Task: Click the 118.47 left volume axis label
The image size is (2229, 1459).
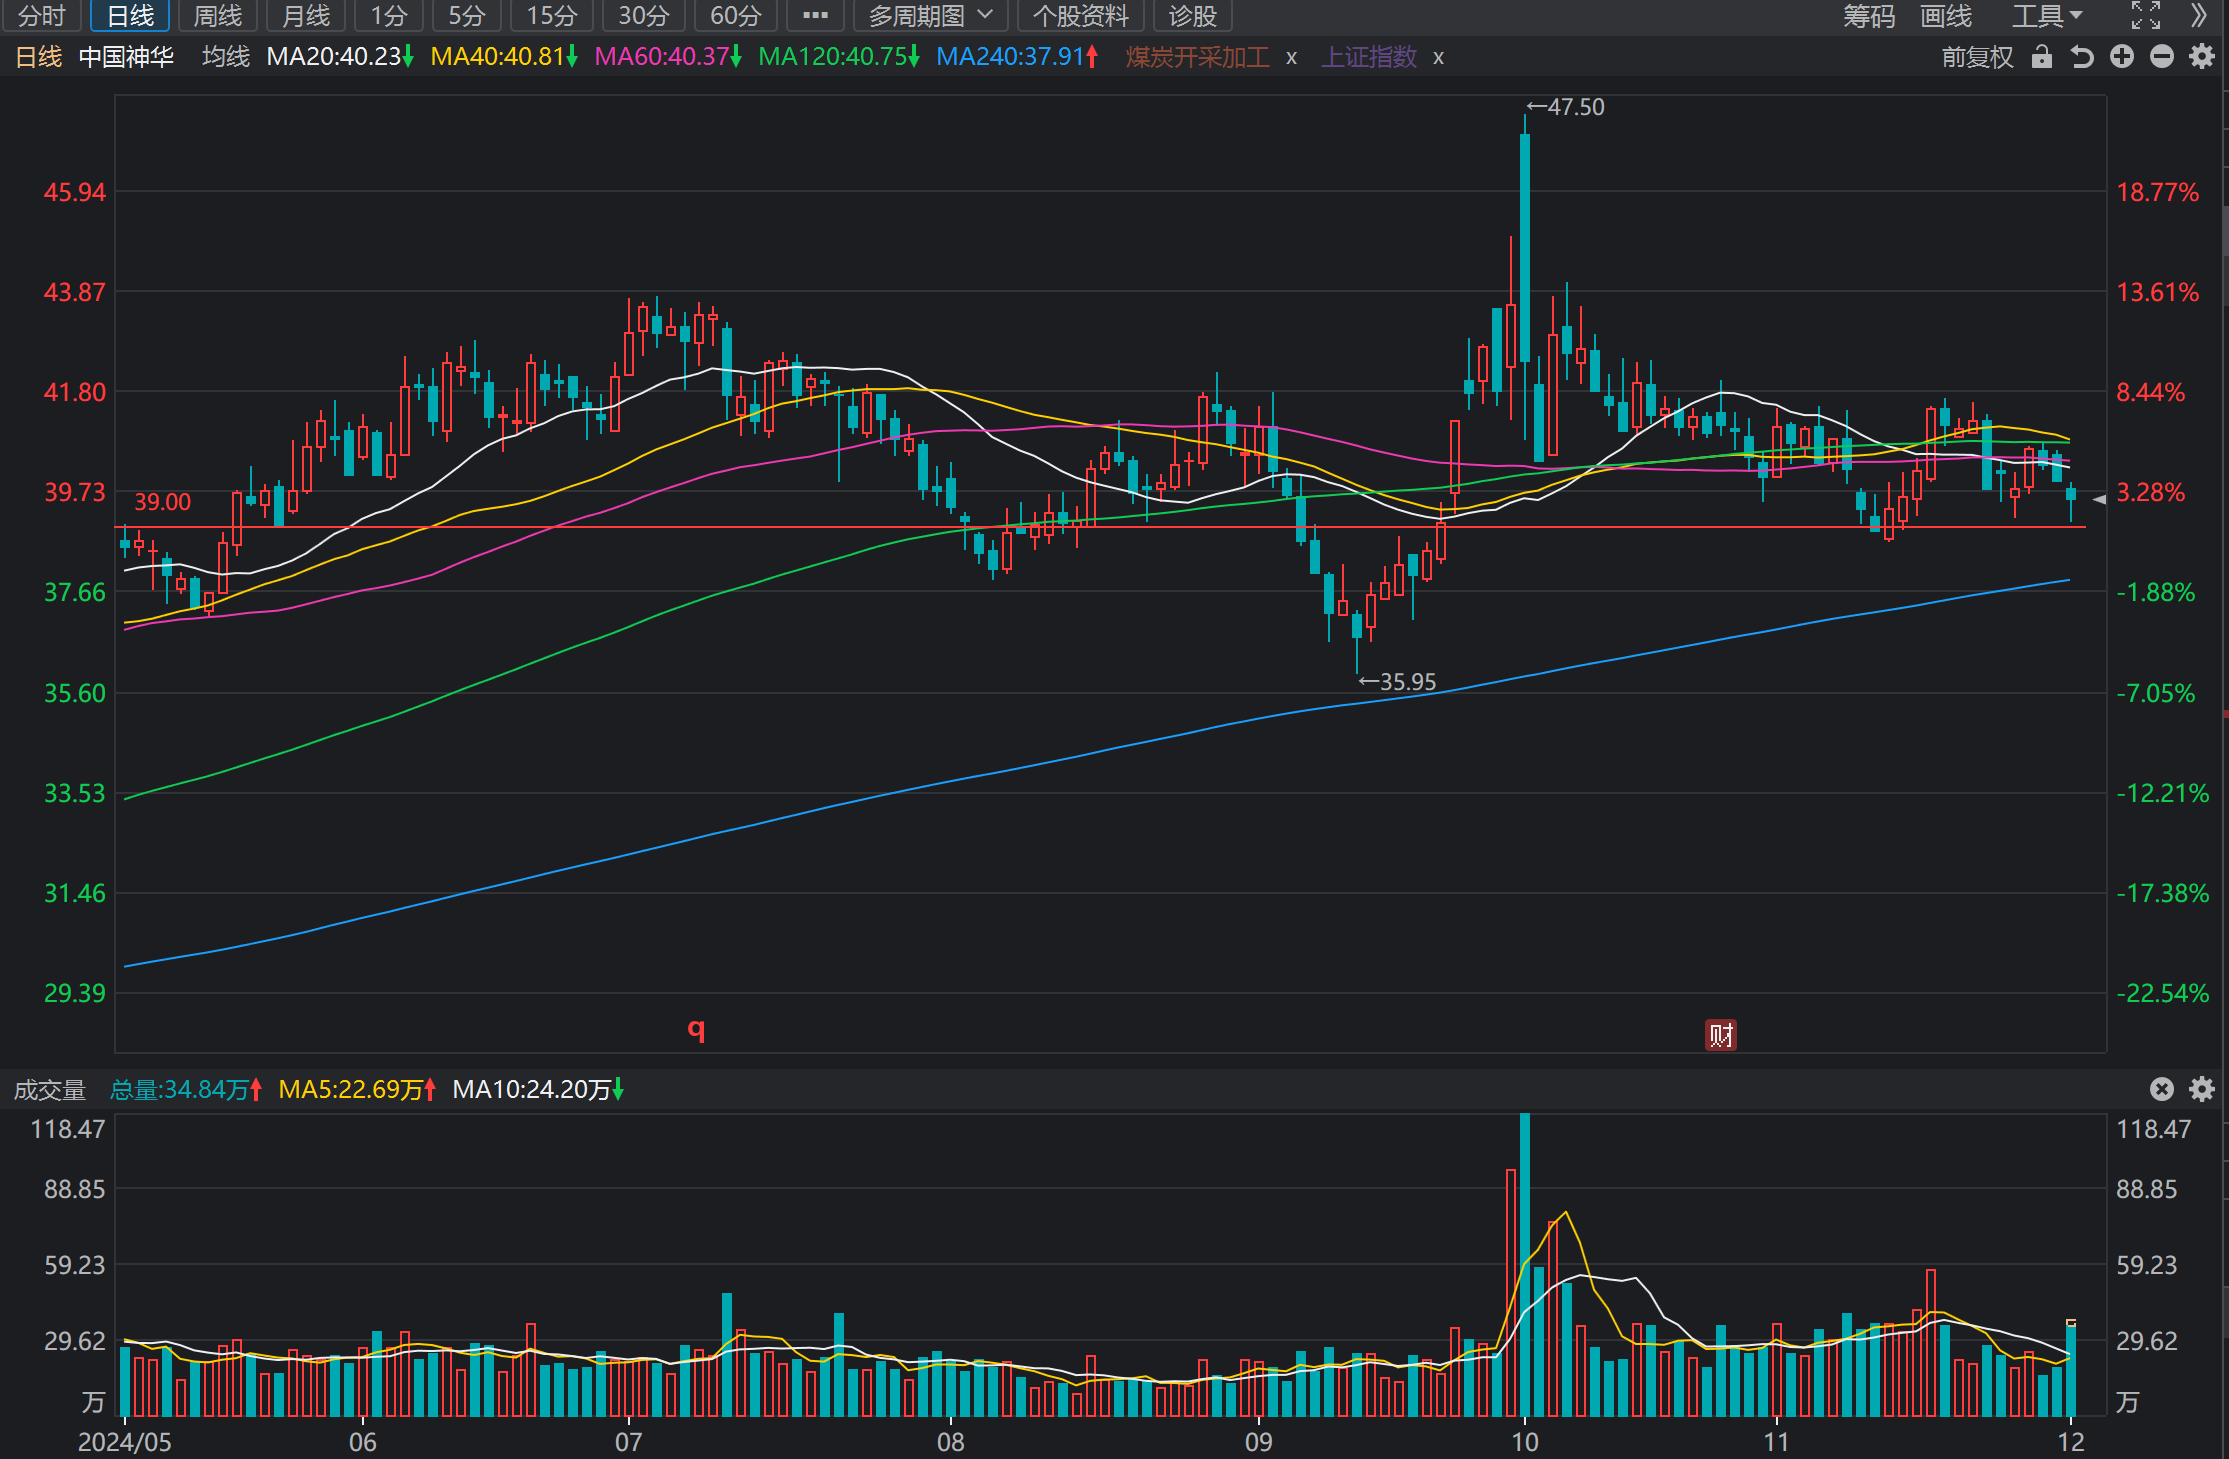Action: pos(68,1129)
